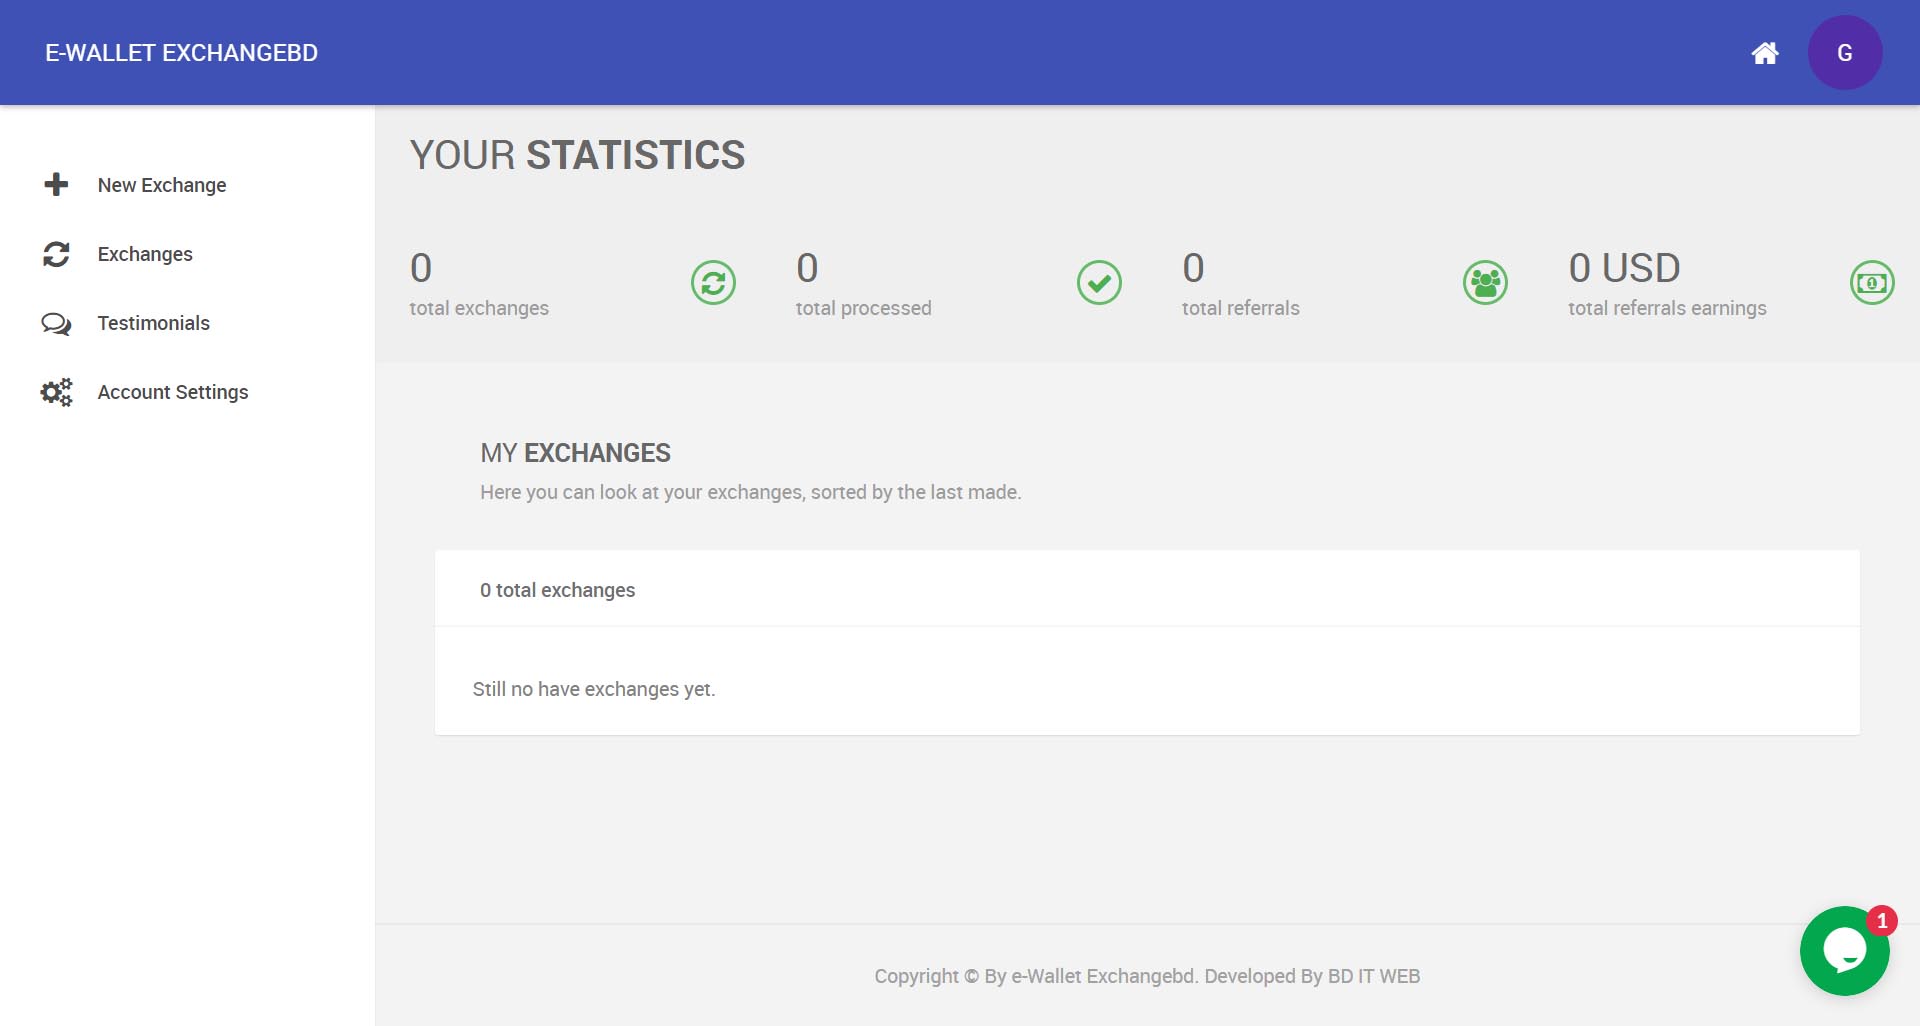Click the green total exchanges refresh icon
The width and height of the screenshot is (1920, 1026).
pyautogui.click(x=713, y=283)
